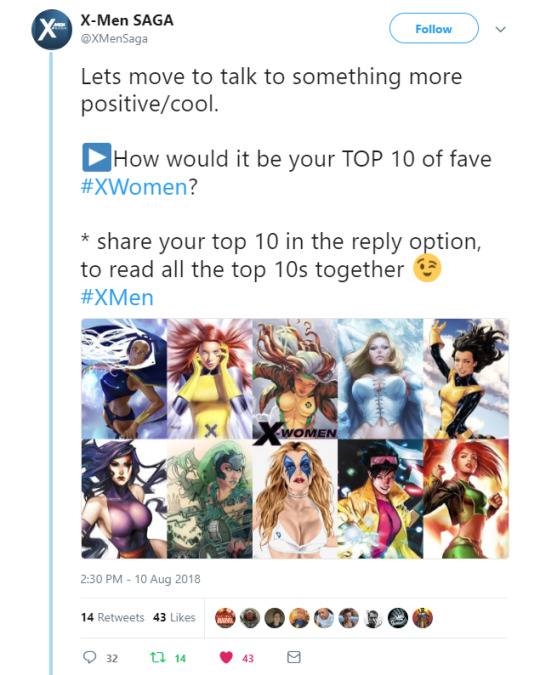Open the X-Men SAGA display name
The width and height of the screenshot is (540, 675).
pos(127,20)
